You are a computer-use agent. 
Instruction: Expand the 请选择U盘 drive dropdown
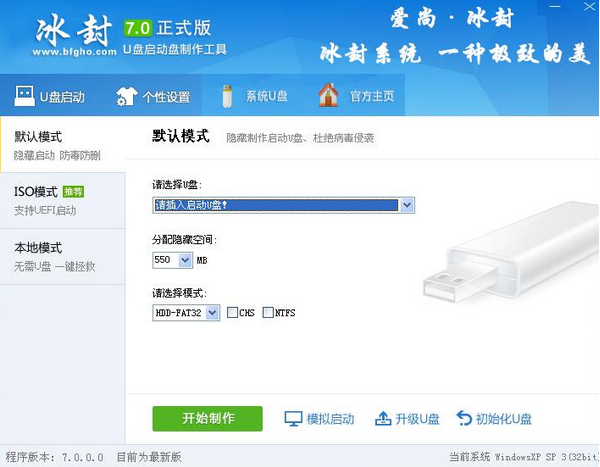407,205
